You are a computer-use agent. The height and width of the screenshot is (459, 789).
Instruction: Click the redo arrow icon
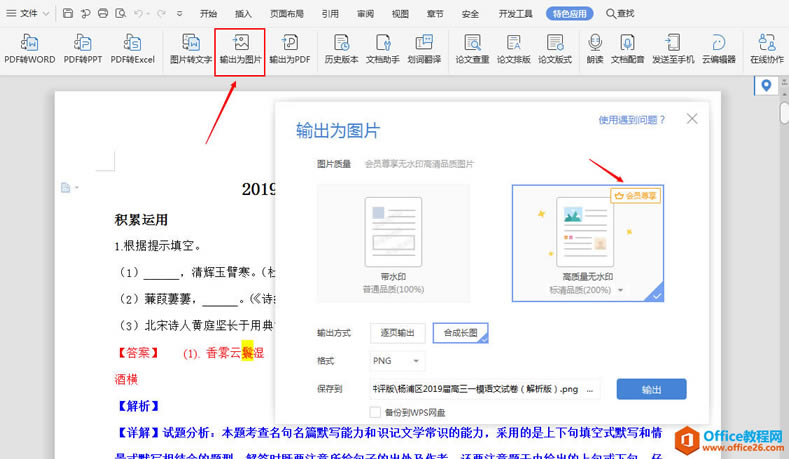(161, 14)
